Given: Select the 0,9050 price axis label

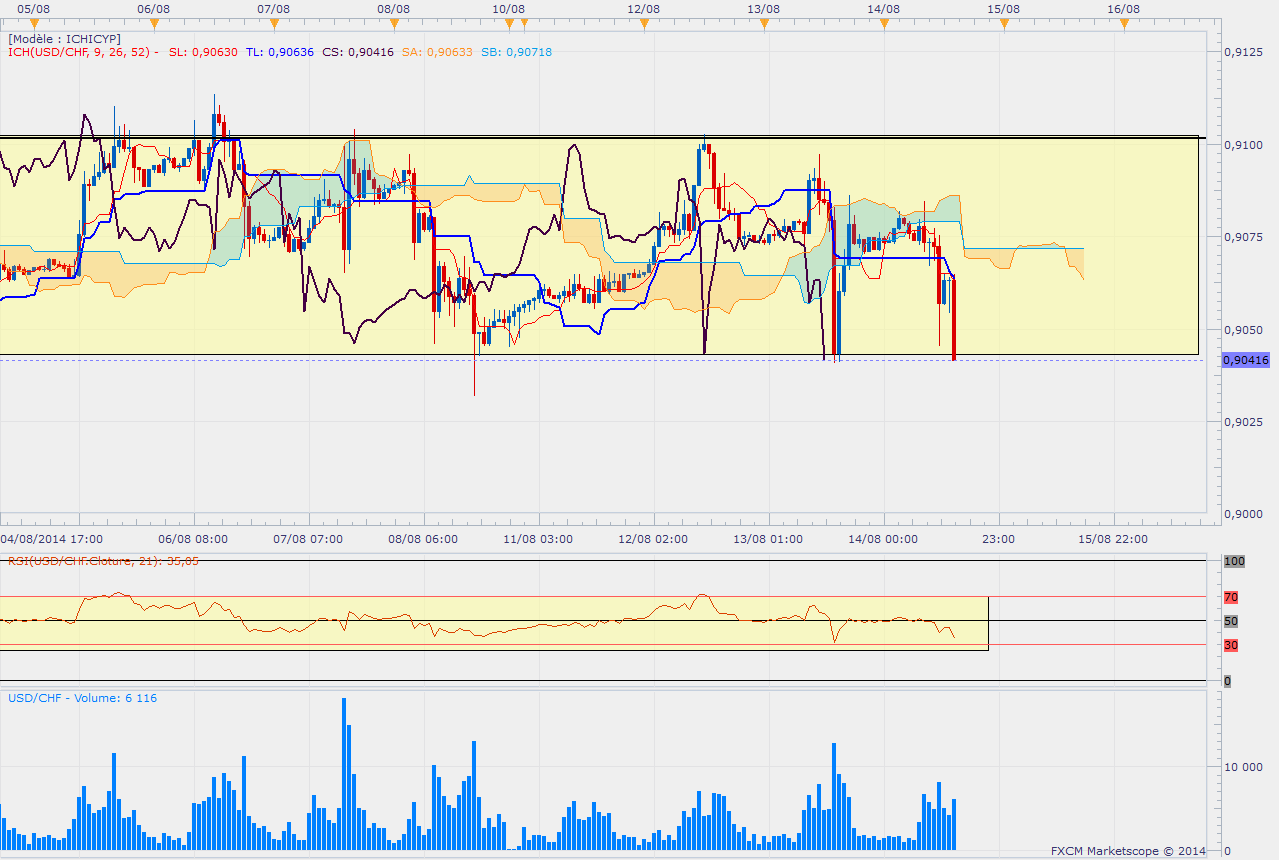Looking at the screenshot, I should pos(1243,329).
